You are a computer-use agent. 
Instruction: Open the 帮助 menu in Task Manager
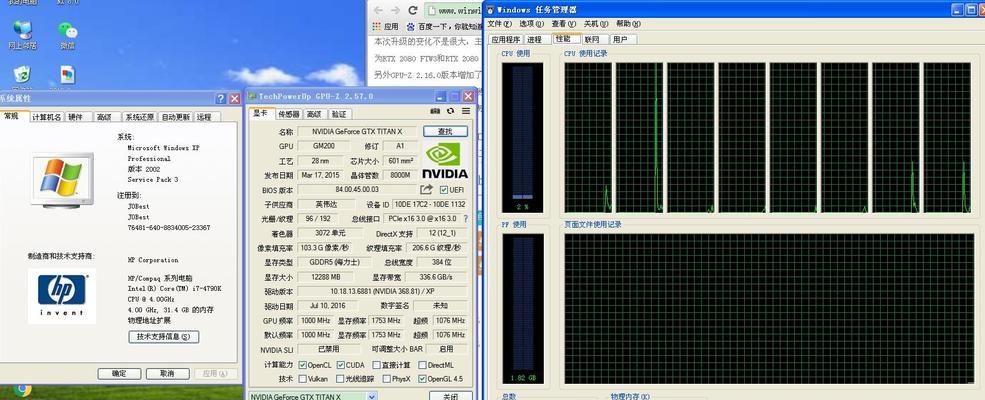point(628,24)
